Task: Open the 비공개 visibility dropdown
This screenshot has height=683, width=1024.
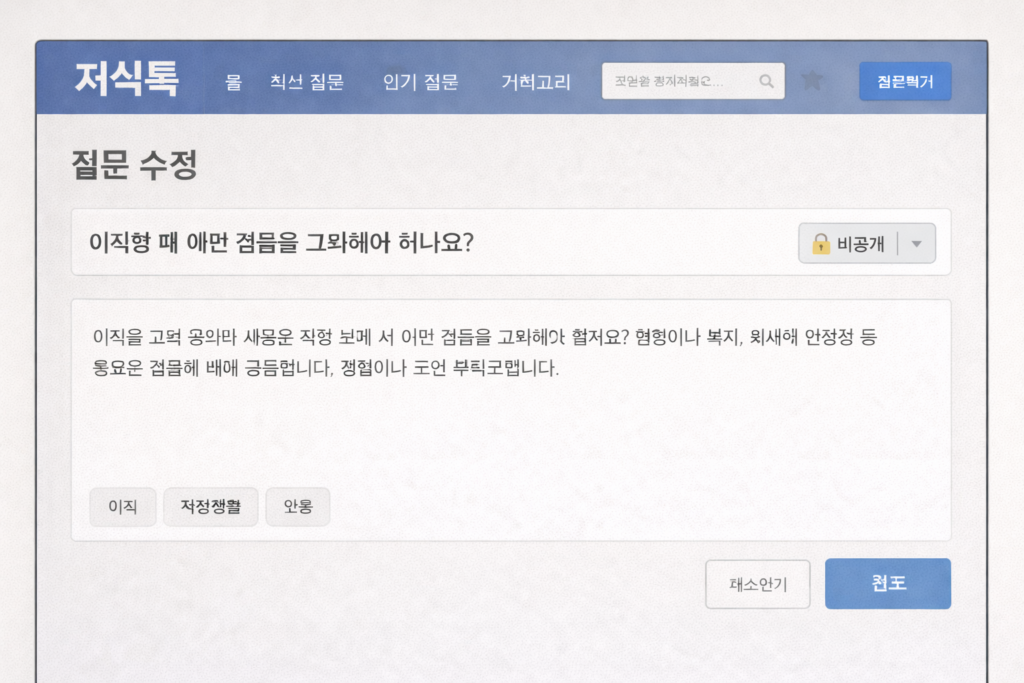Action: (x=860, y=243)
